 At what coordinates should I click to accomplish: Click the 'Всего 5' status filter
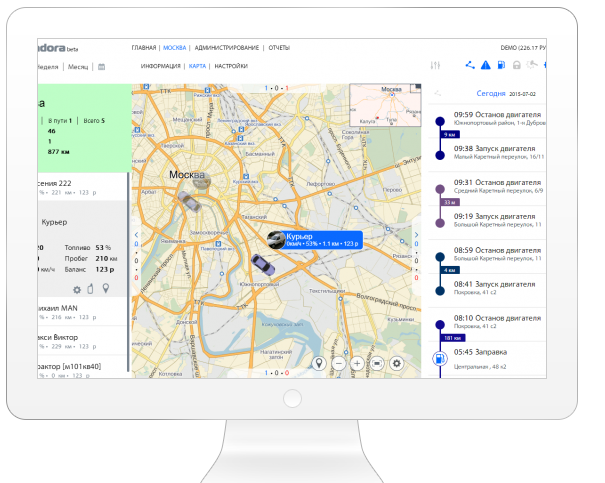click(94, 121)
